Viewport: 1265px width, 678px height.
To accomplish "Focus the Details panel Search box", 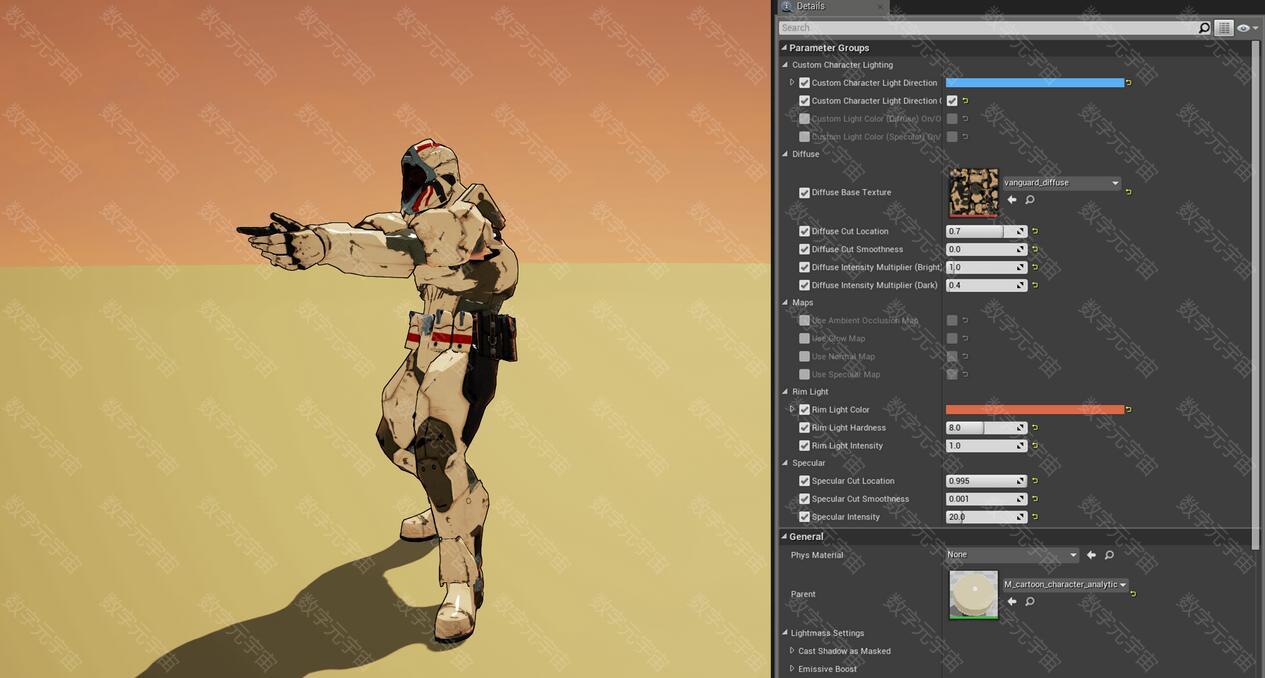I will (988, 28).
